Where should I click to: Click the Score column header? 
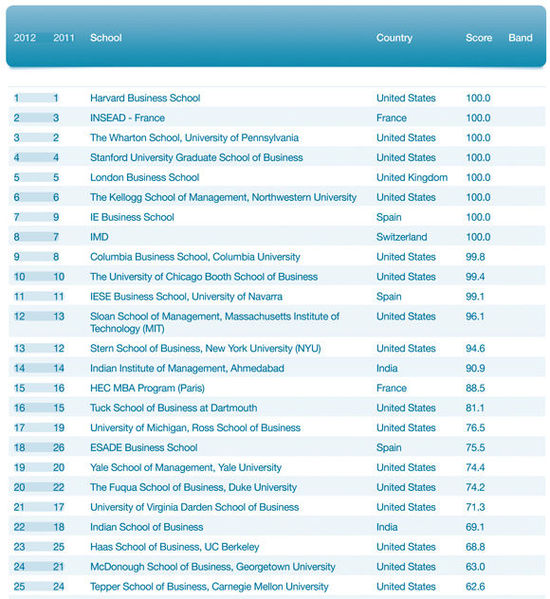(479, 38)
